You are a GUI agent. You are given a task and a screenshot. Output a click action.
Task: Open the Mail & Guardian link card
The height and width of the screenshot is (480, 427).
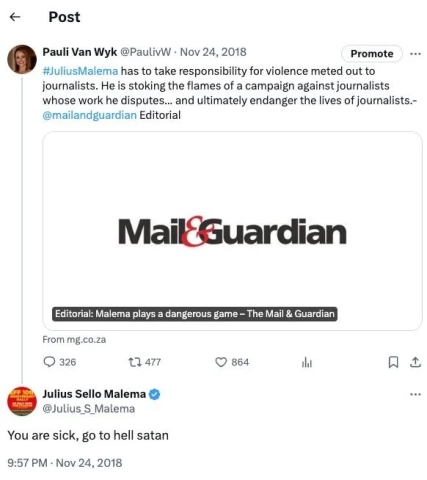pyautogui.click(x=232, y=231)
